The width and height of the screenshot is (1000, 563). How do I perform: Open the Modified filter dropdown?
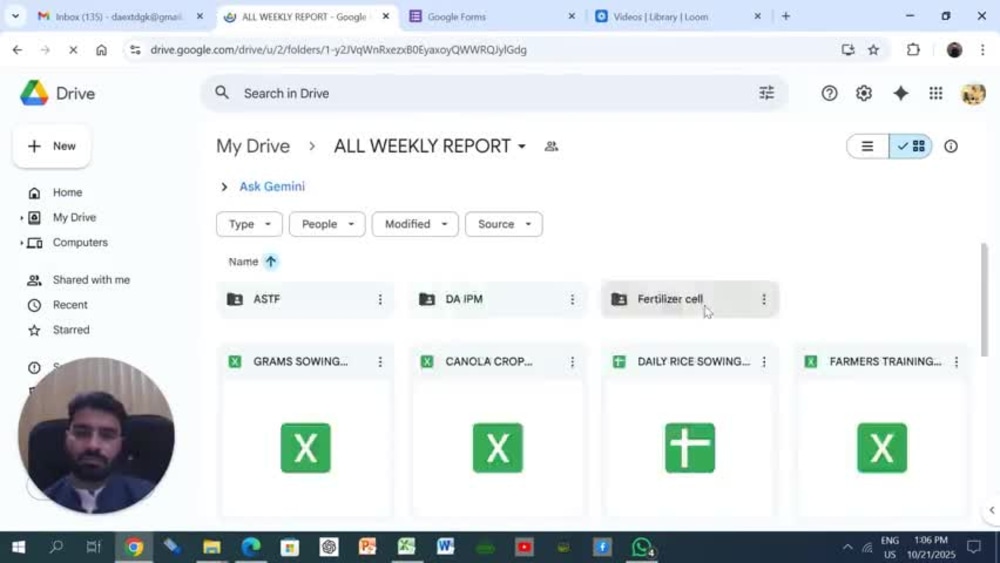(x=415, y=224)
